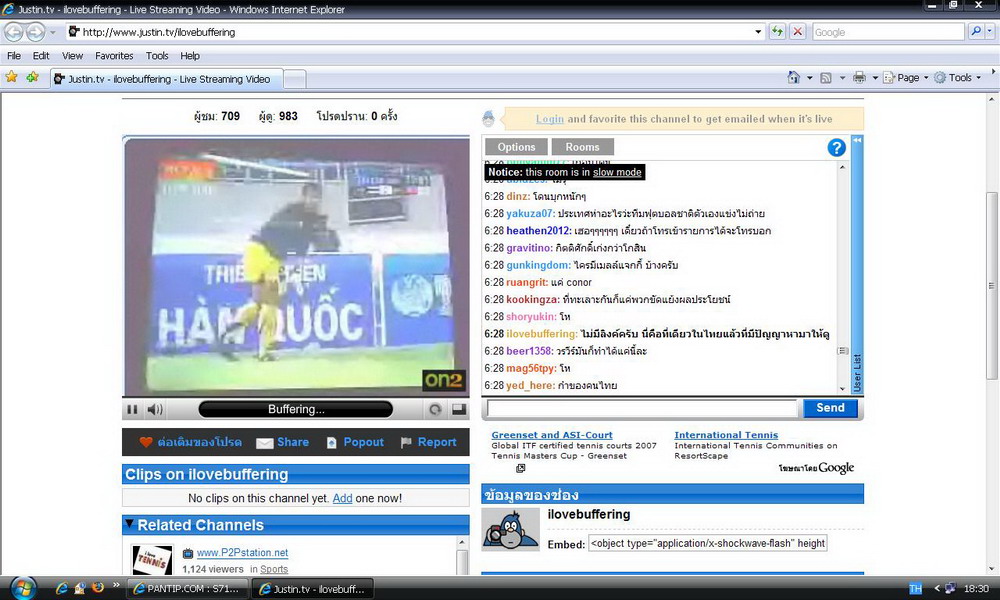Open the address bar URL history dropdown

coord(758,32)
